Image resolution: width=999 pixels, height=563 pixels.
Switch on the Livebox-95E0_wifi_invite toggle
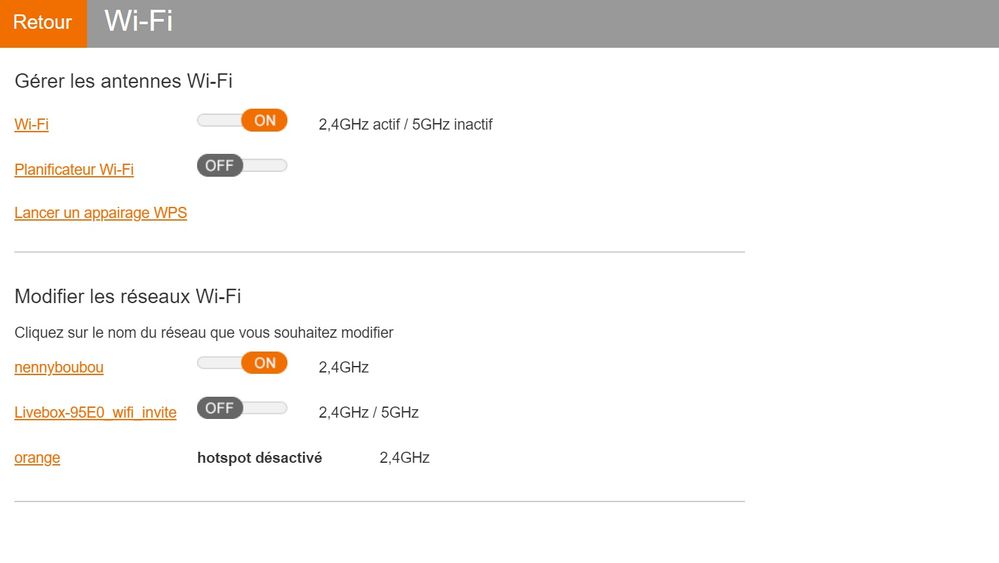click(x=242, y=408)
